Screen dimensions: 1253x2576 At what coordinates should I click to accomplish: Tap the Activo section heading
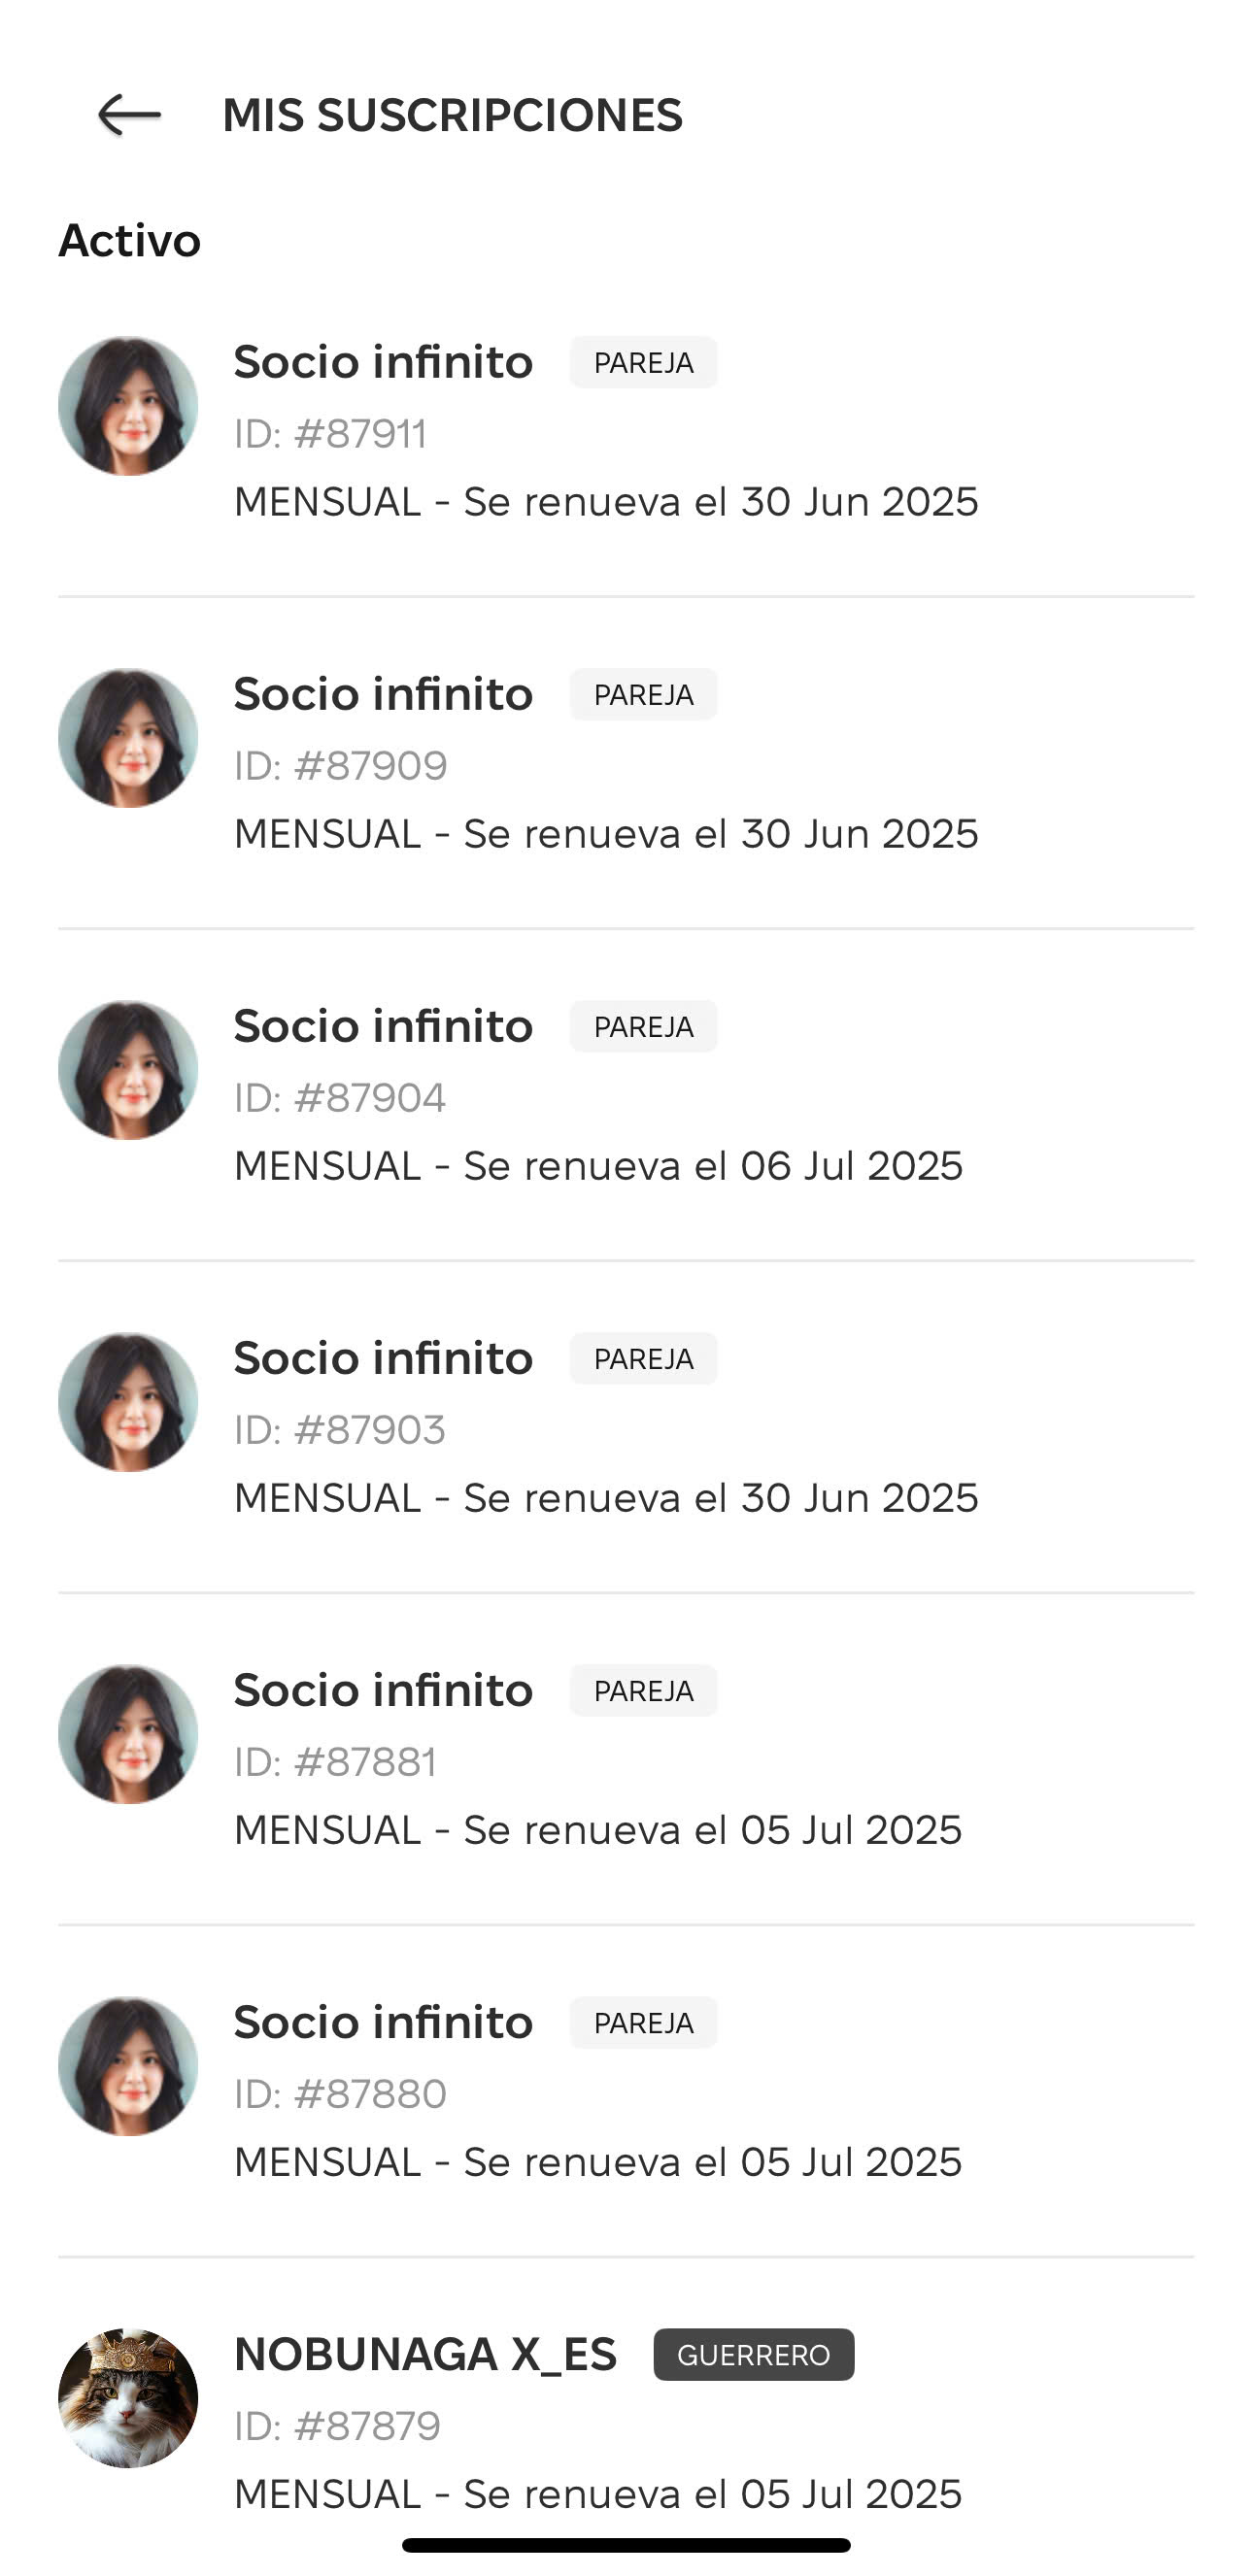click(130, 241)
